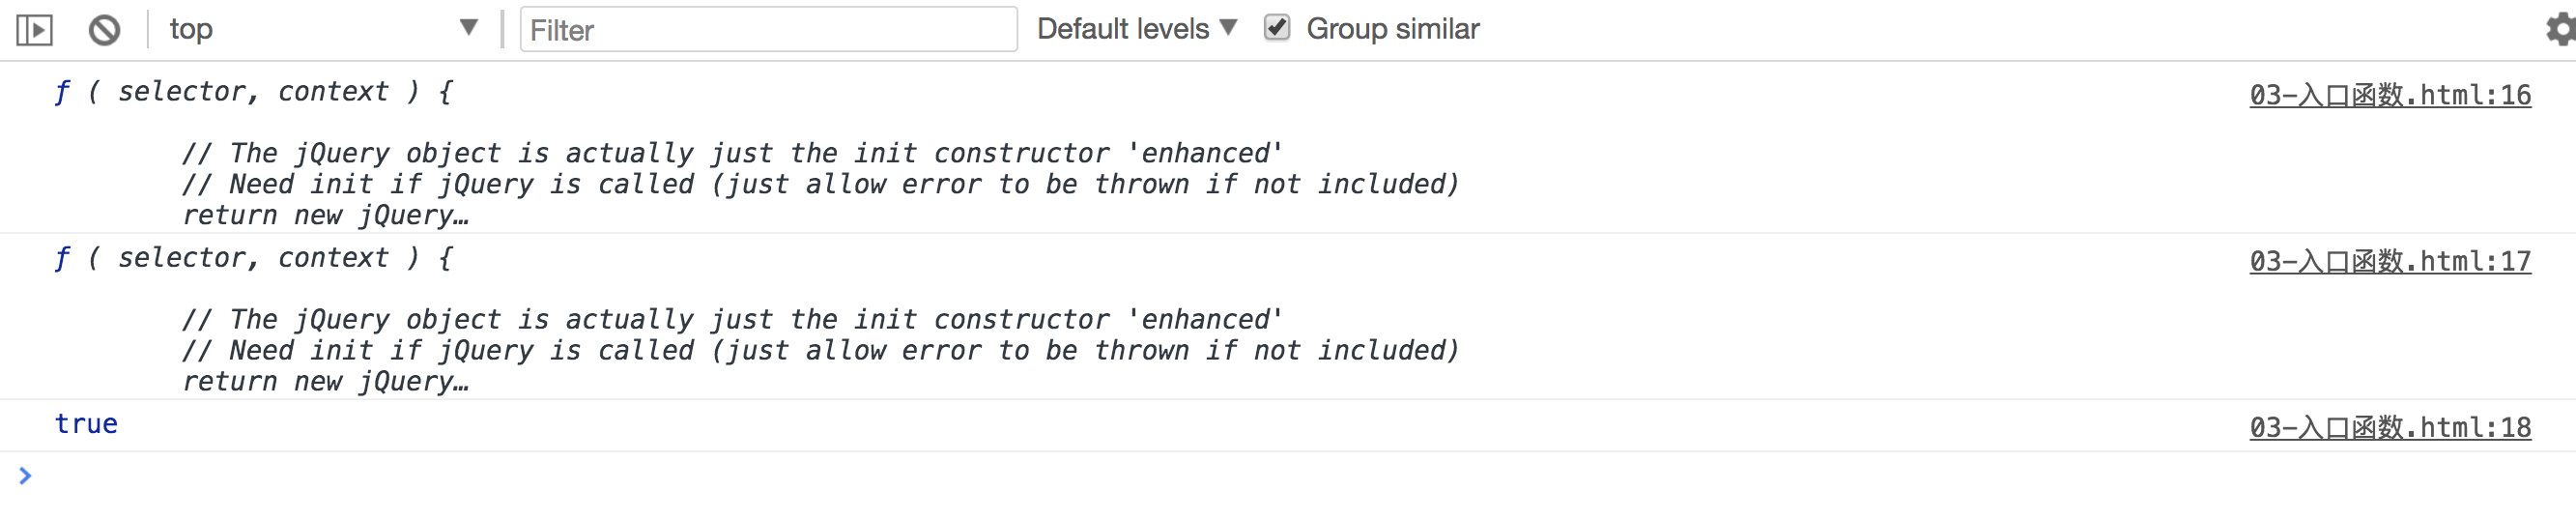Toggle the Group similar checkbox
Screen dimensions: 2576x520
coord(1276,28)
